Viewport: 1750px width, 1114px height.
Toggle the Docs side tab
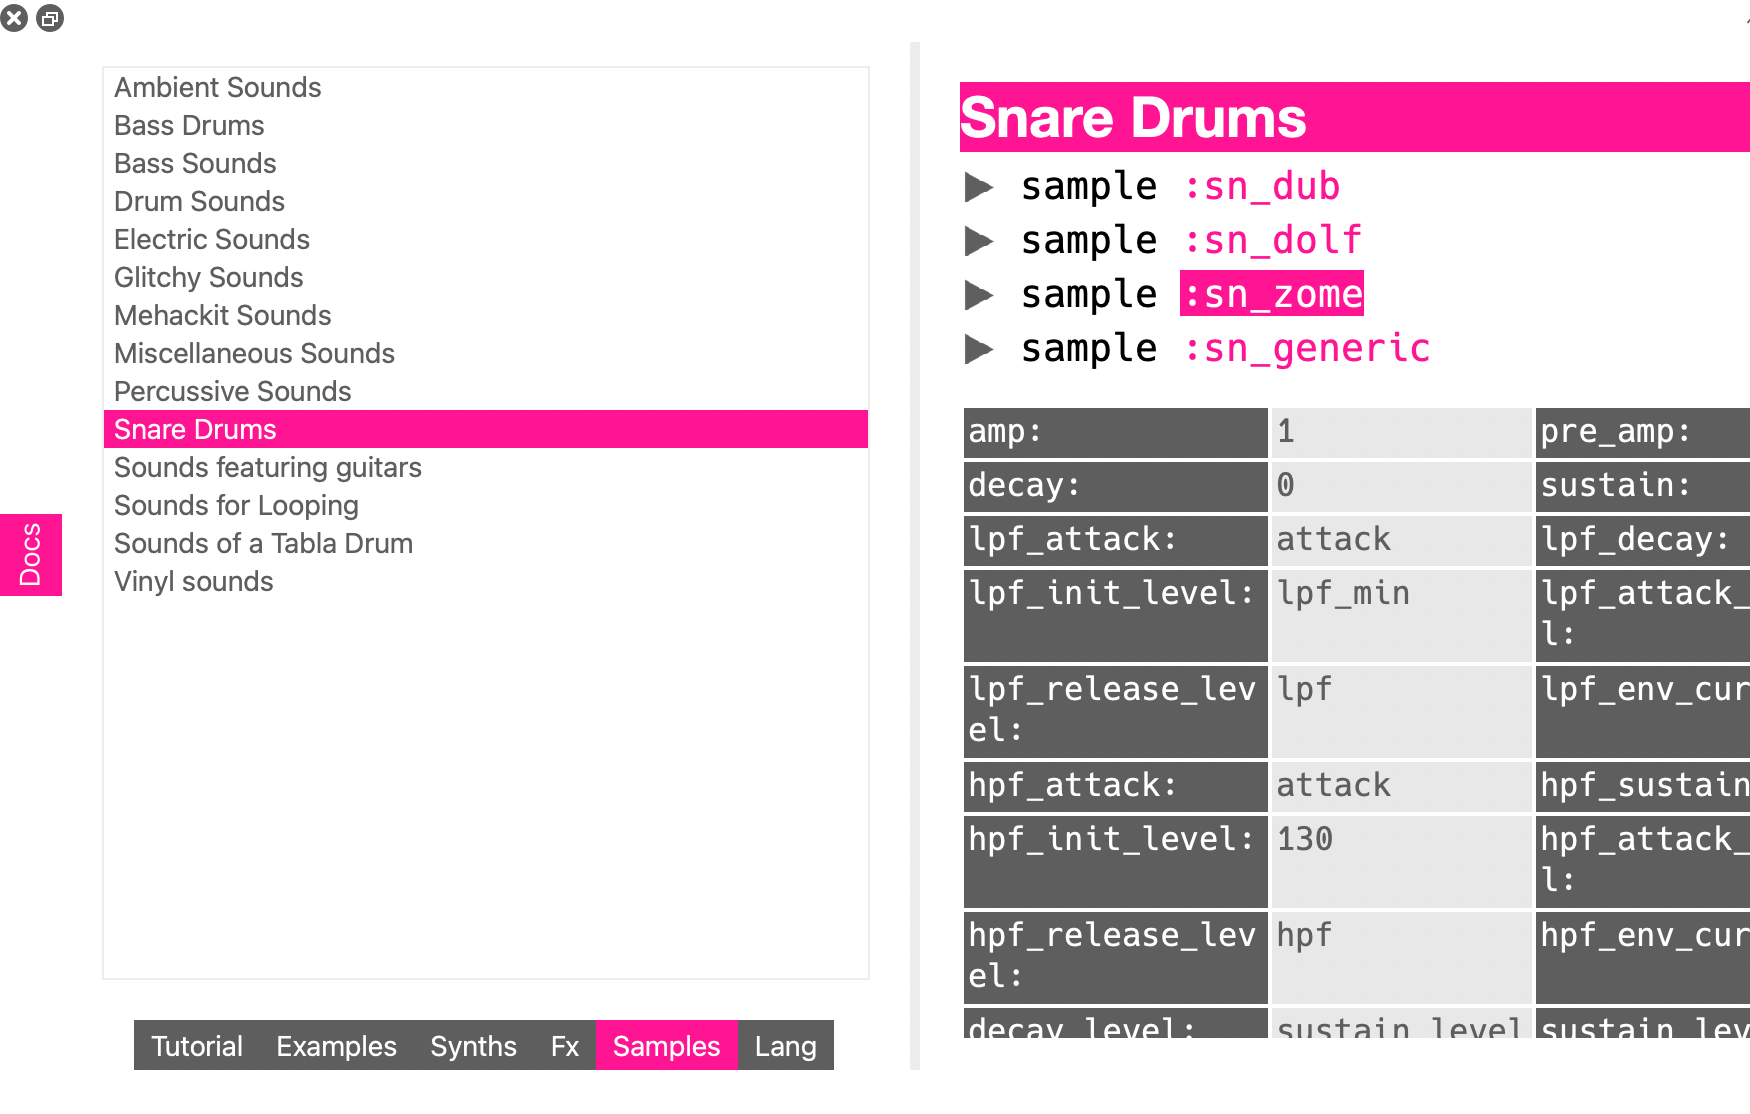pos(31,555)
